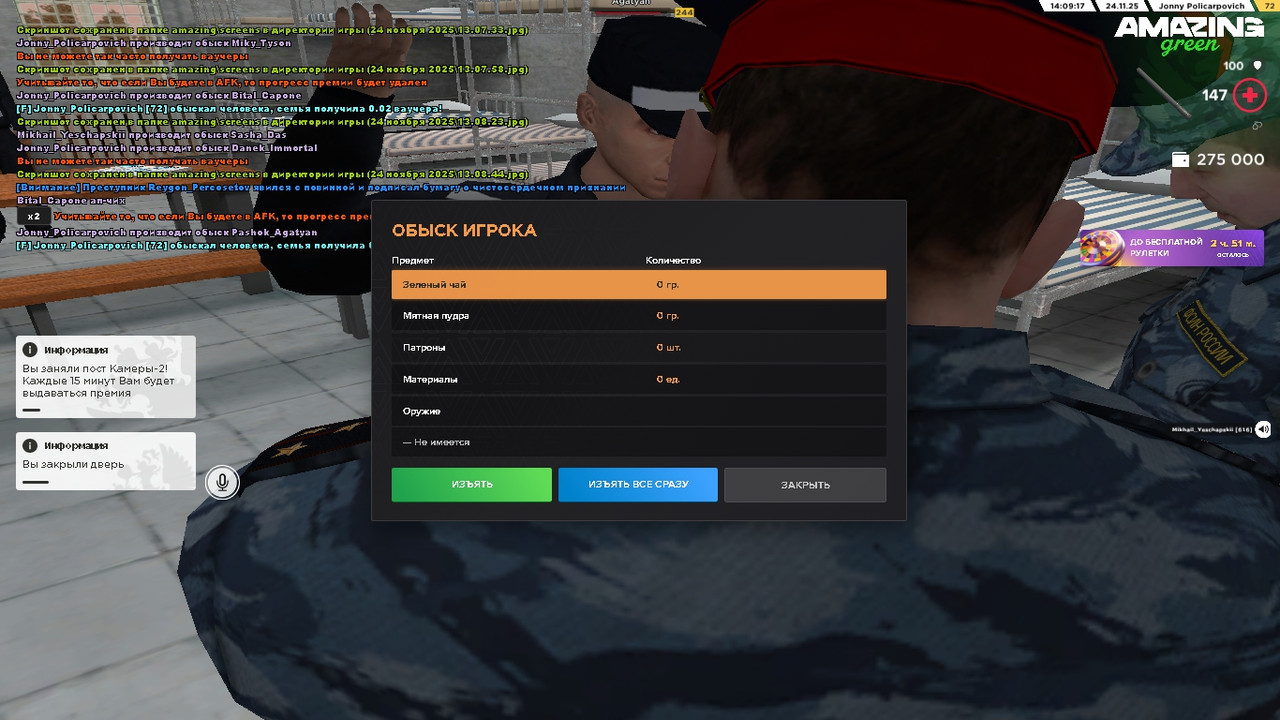The width and height of the screenshot is (1280, 720).
Task: Click the wallet money icon
Action: 1180,160
